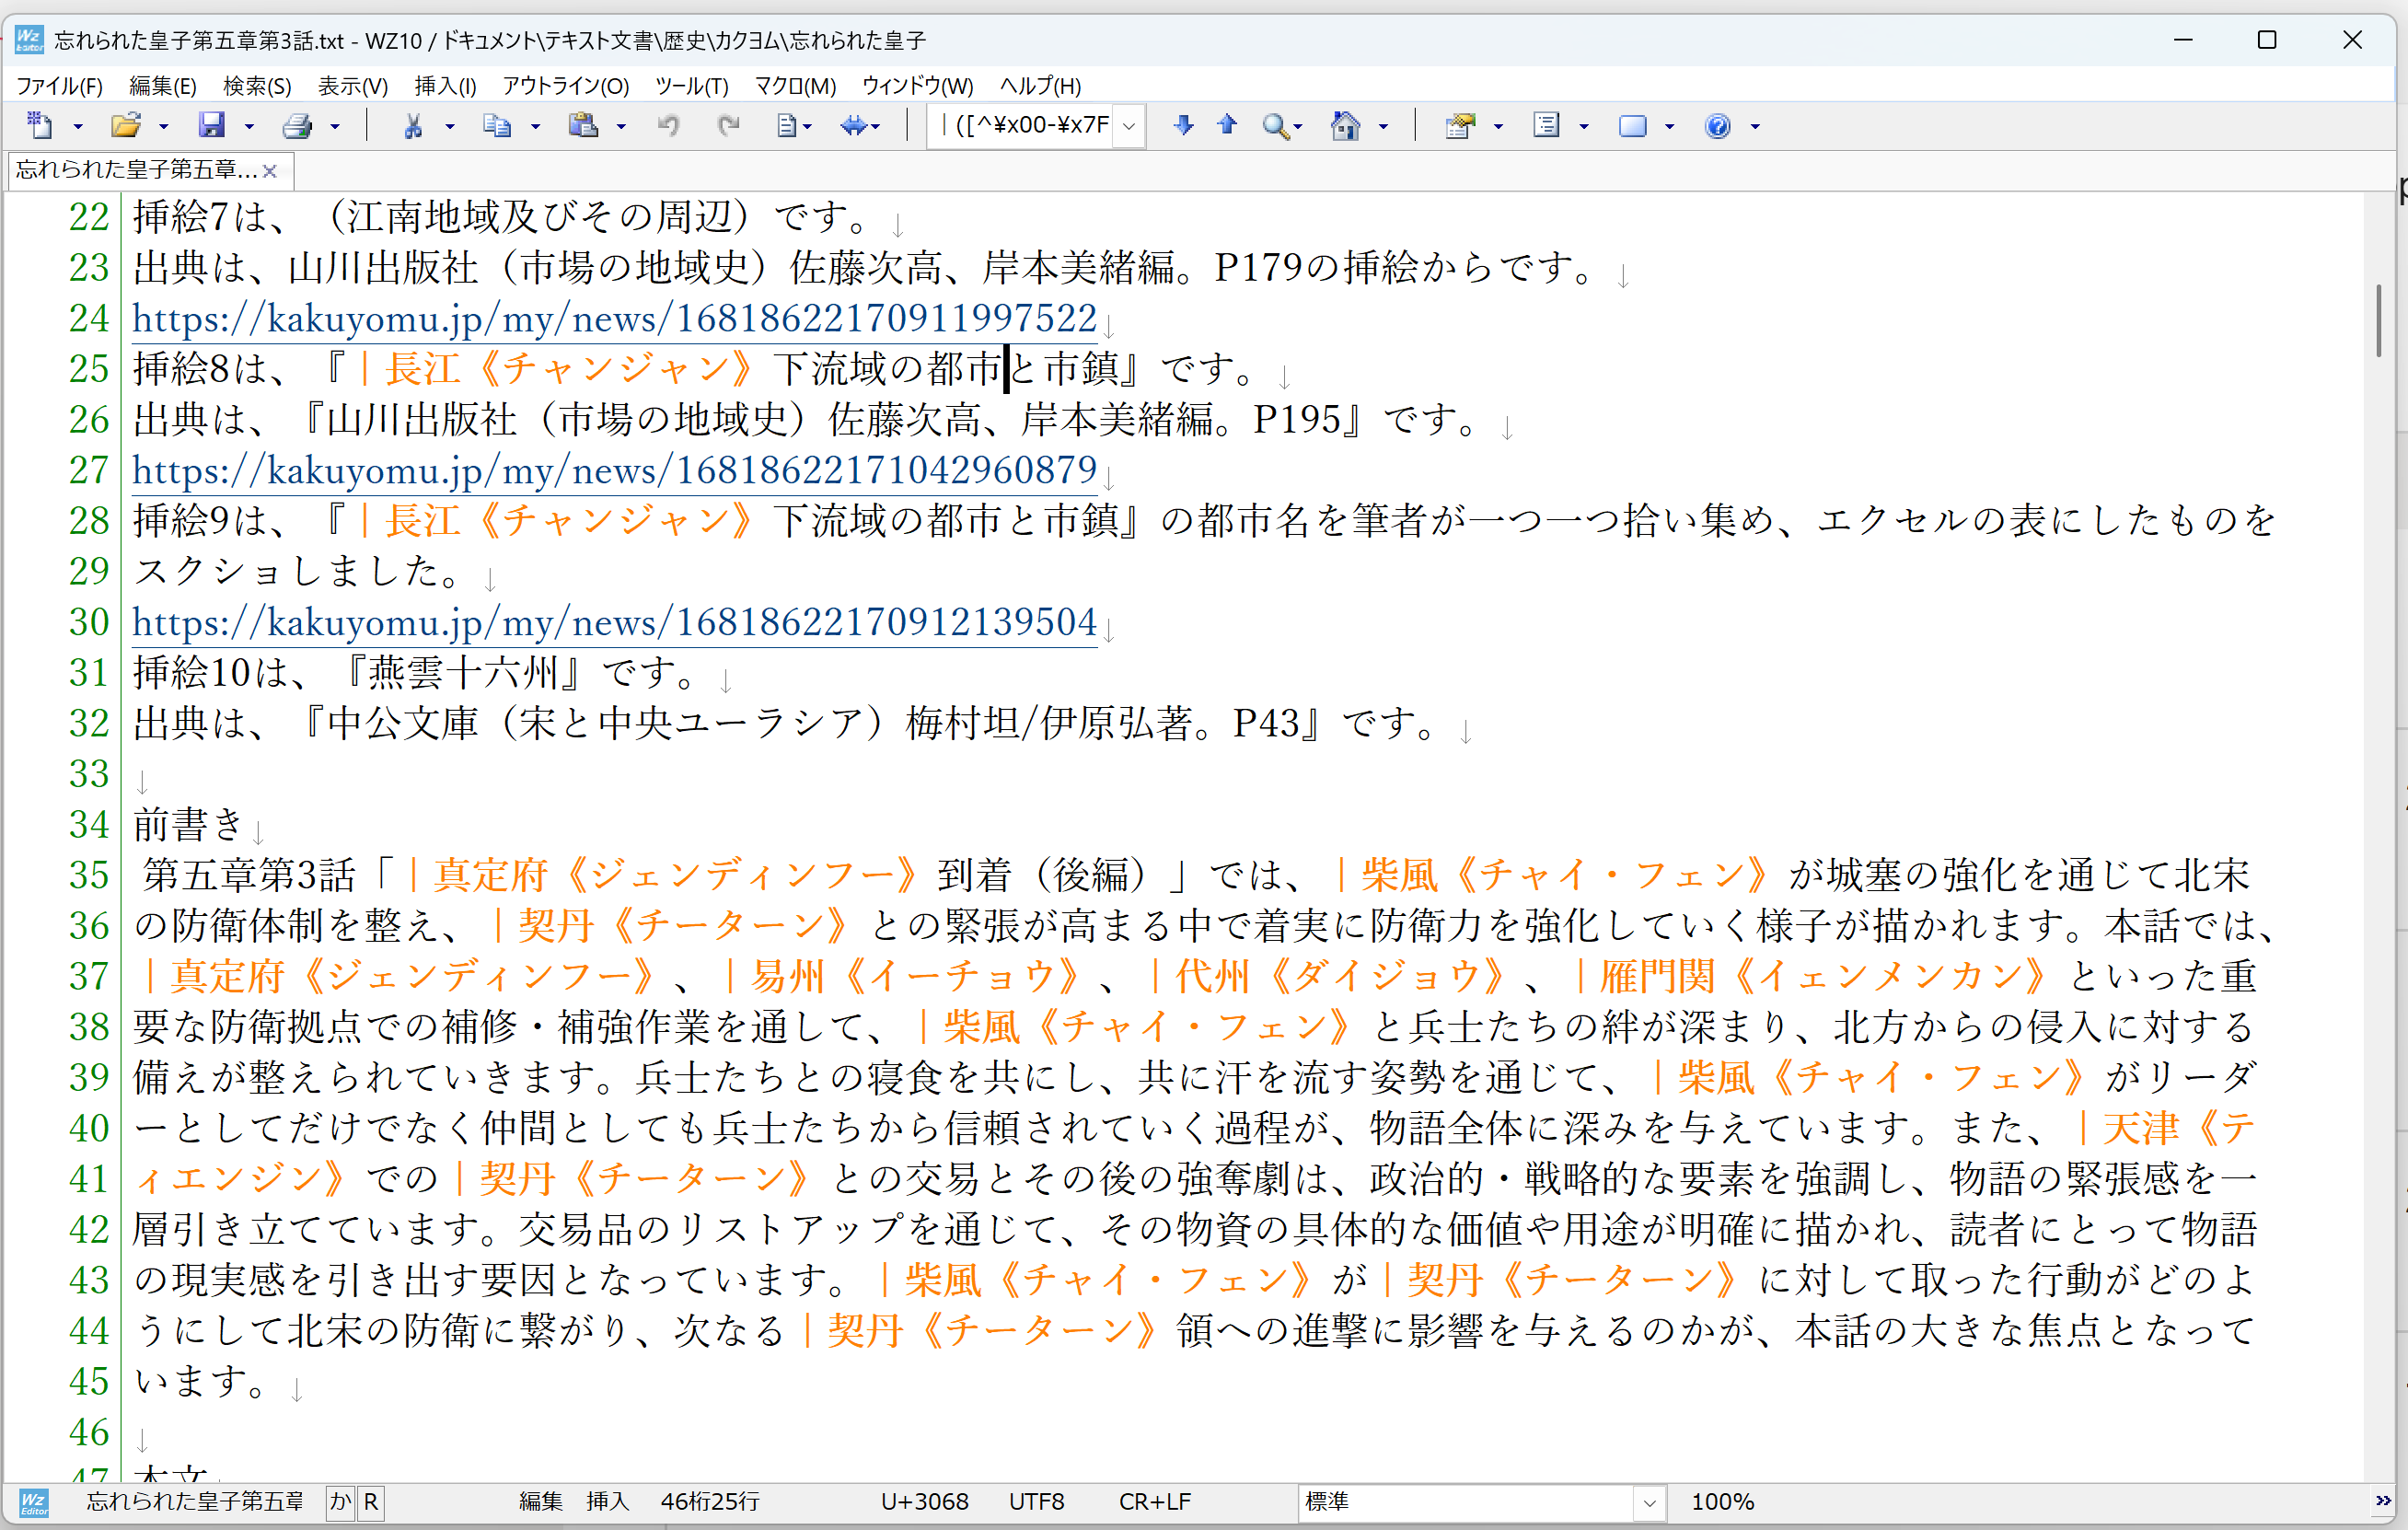2408x1530 pixels.
Task: Open the マクロ(M) menu
Action: (794, 86)
